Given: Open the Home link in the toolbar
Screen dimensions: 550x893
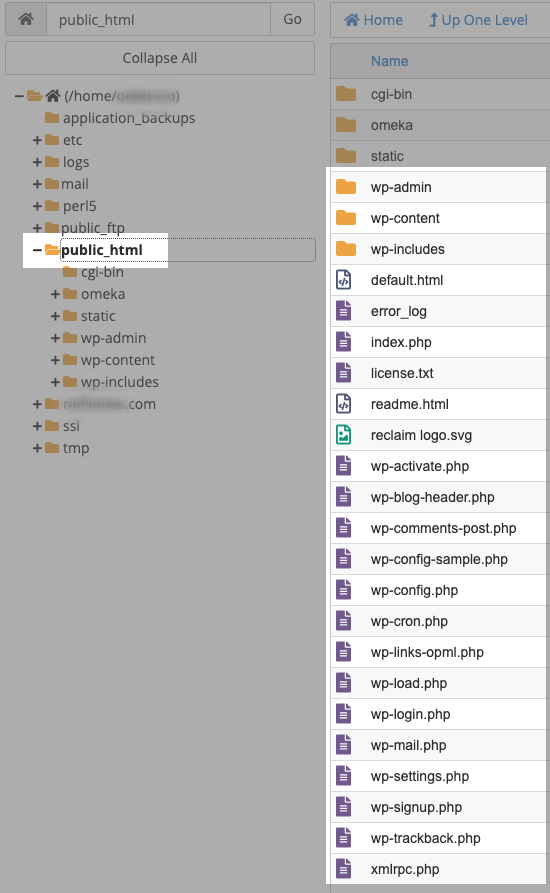Looking at the screenshot, I should pos(373,20).
